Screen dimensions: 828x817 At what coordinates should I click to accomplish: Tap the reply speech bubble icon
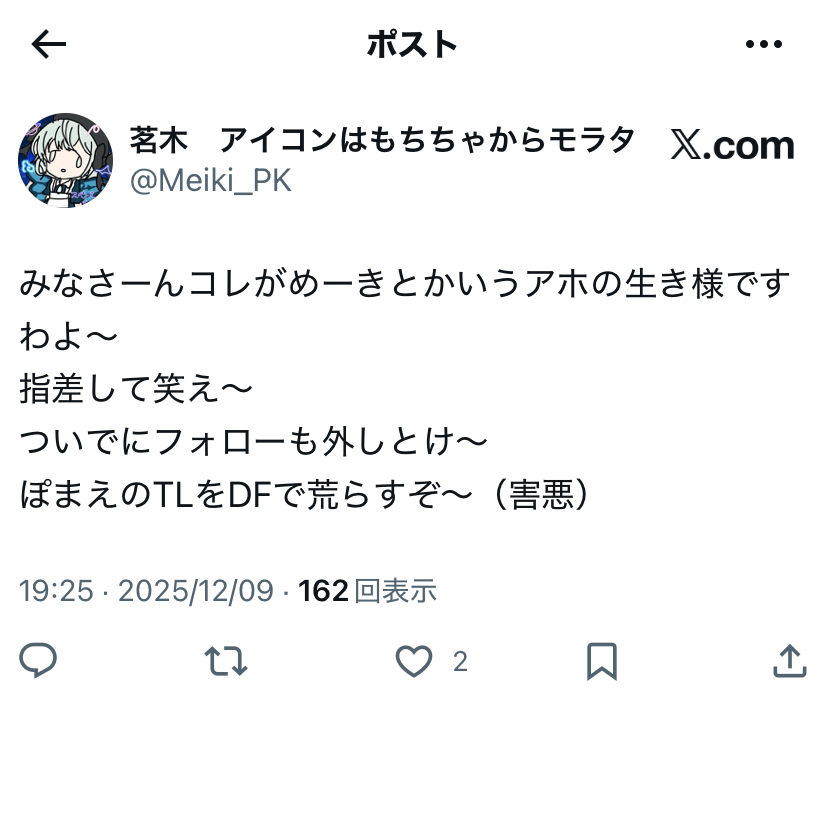tap(38, 660)
